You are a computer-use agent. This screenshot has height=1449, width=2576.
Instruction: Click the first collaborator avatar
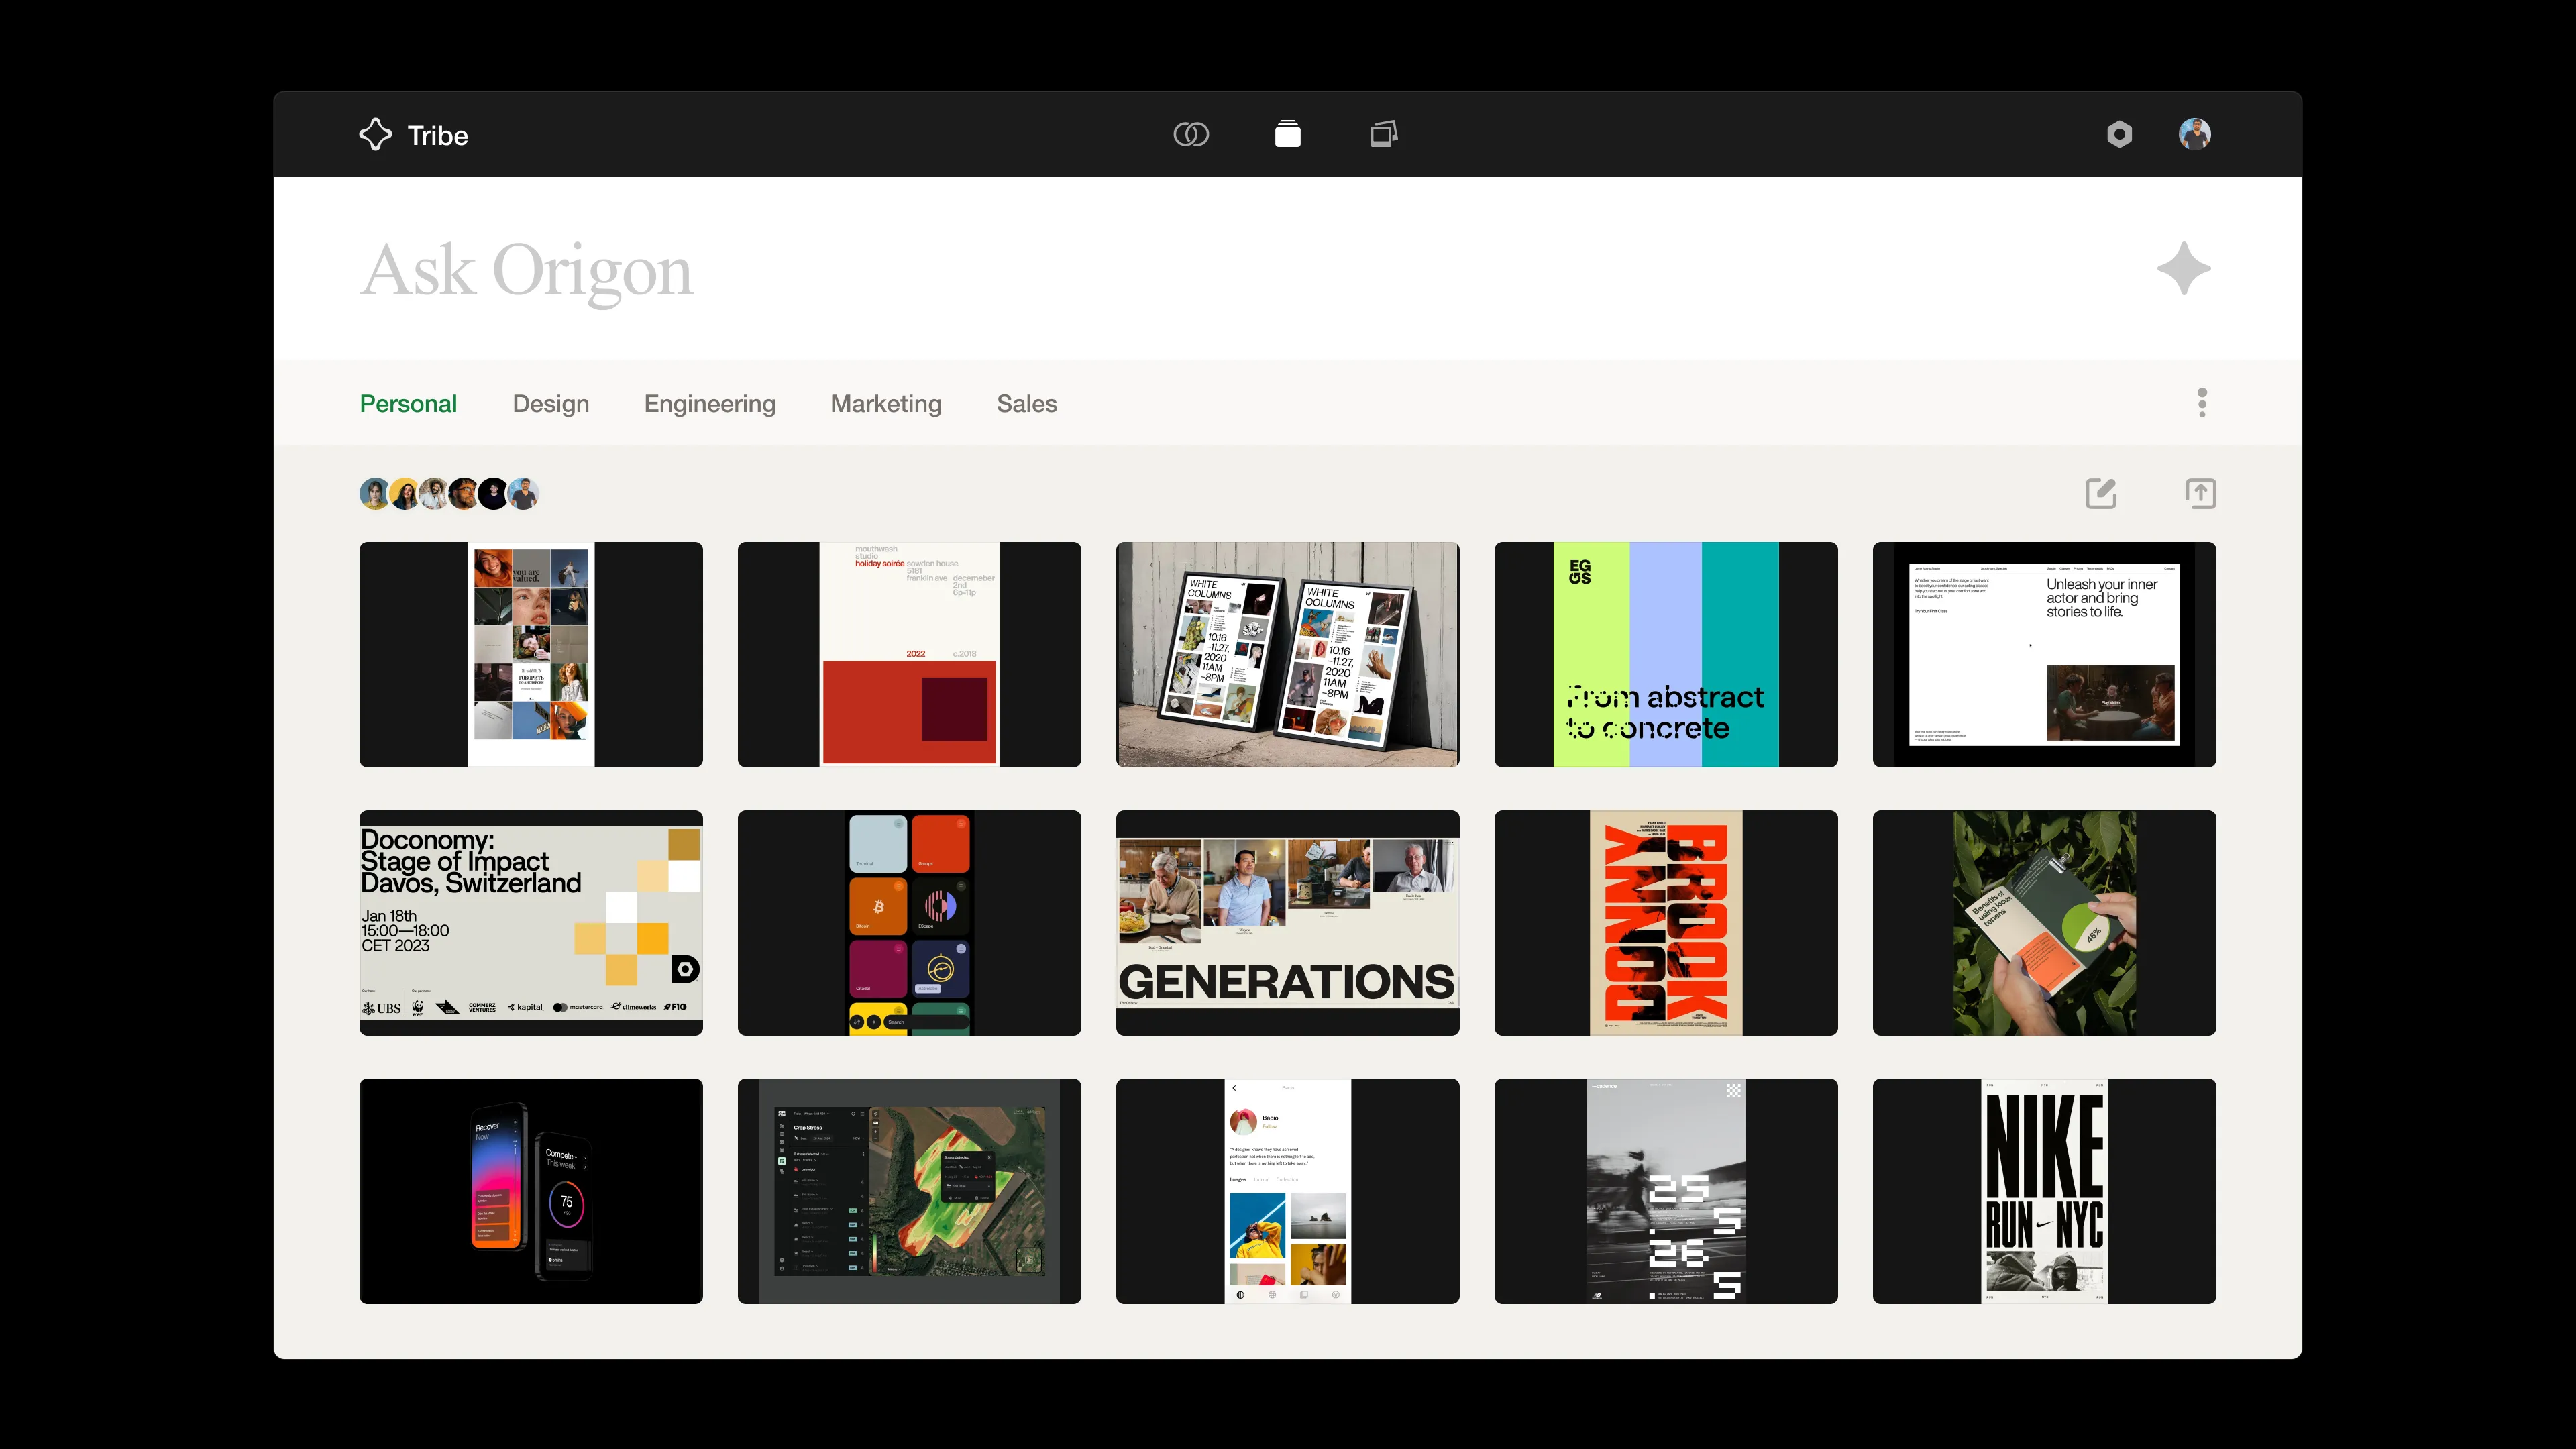(374, 493)
